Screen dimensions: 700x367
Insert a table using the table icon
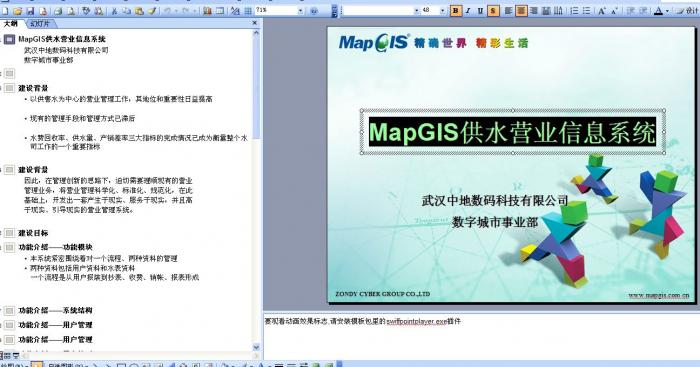pyautogui.click(x=220, y=11)
